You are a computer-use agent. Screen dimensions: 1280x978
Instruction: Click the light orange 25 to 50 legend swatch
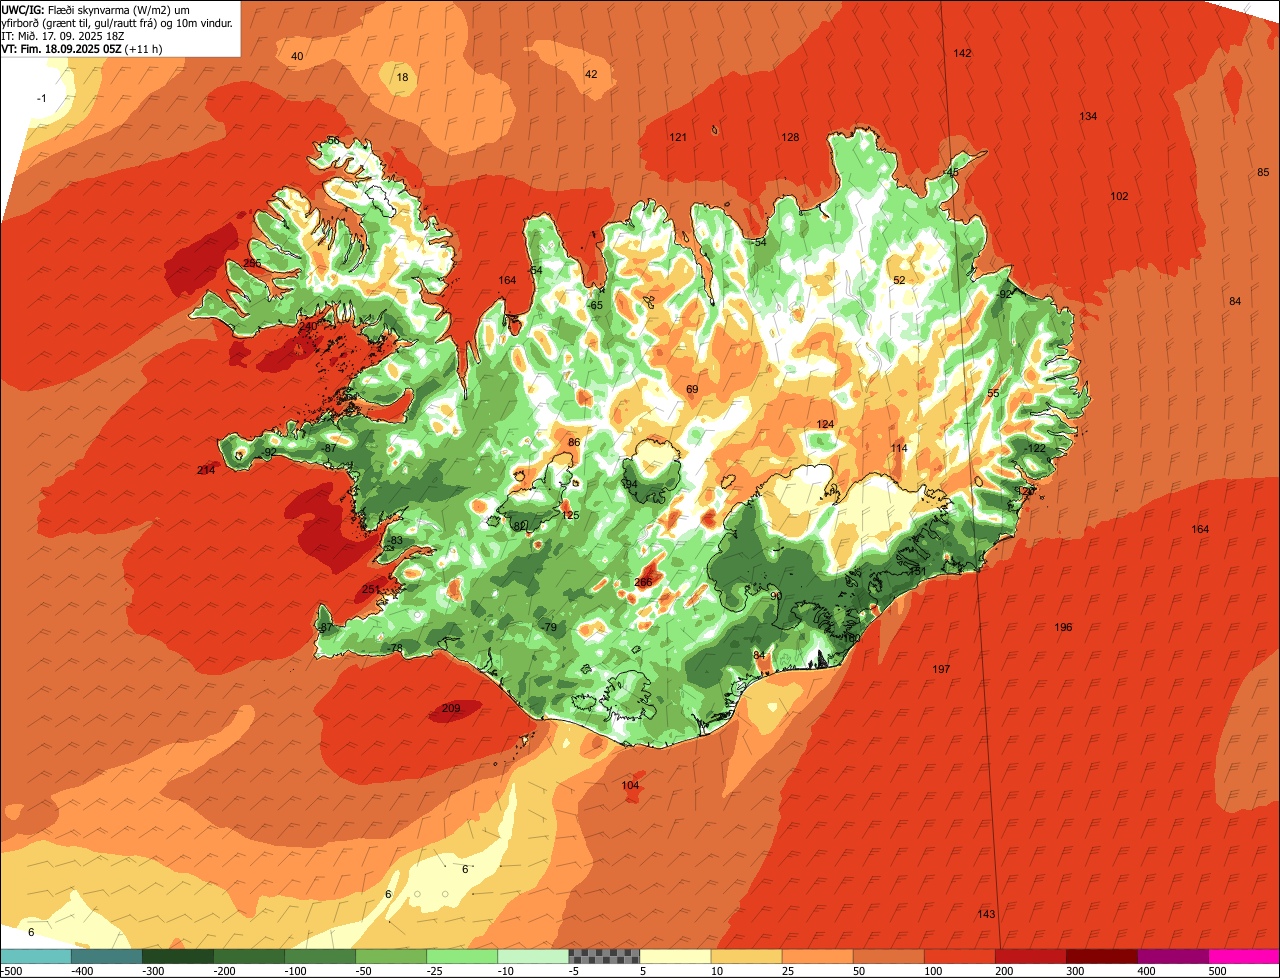click(818, 957)
